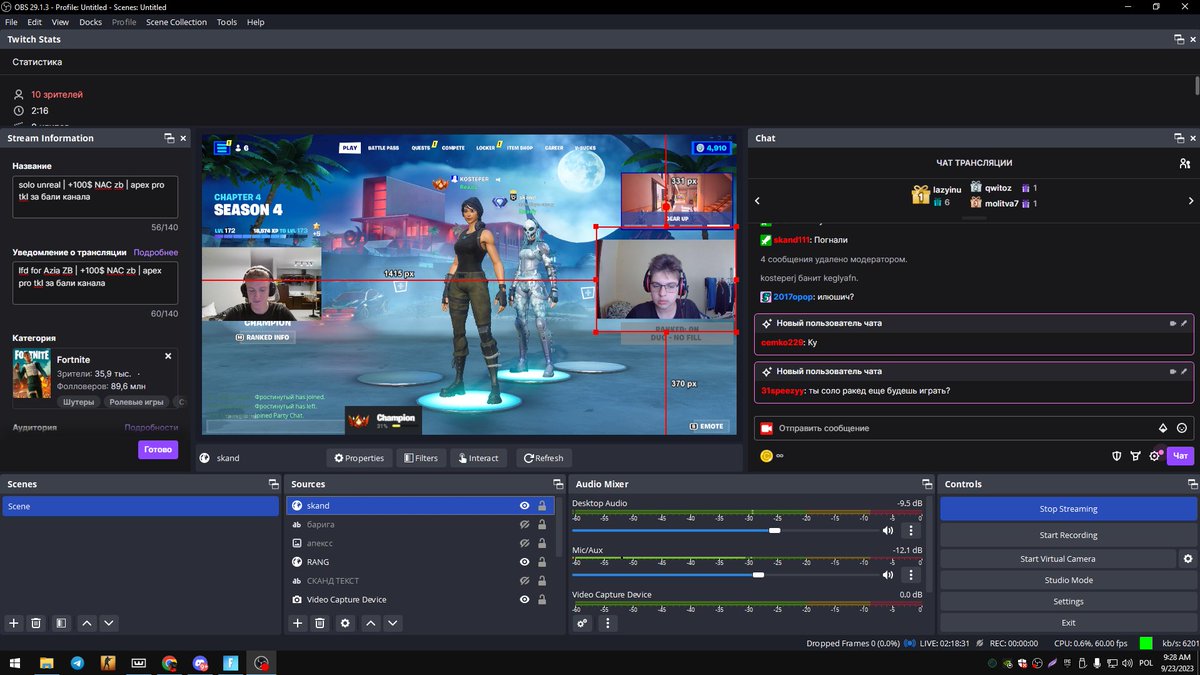Delete selected source using the trash icon
The width and height of the screenshot is (1200, 675).
(x=320, y=623)
